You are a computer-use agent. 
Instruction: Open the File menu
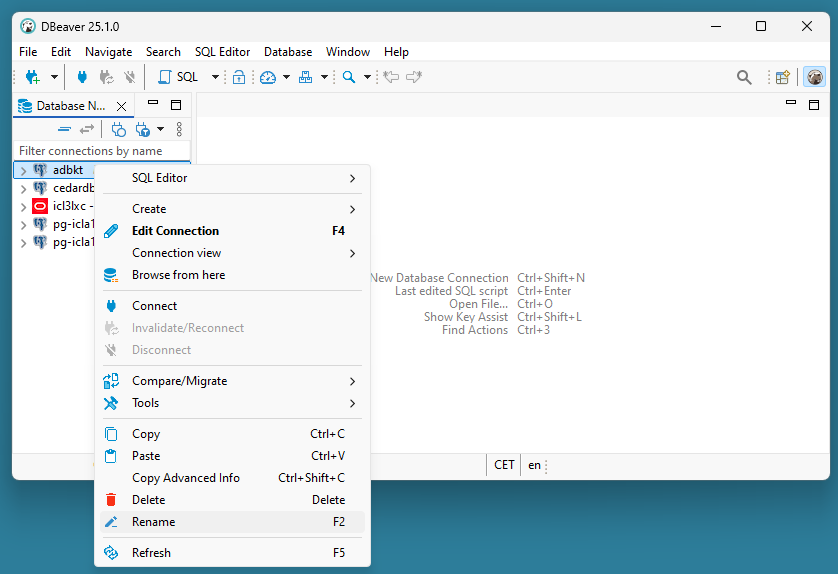coord(28,52)
